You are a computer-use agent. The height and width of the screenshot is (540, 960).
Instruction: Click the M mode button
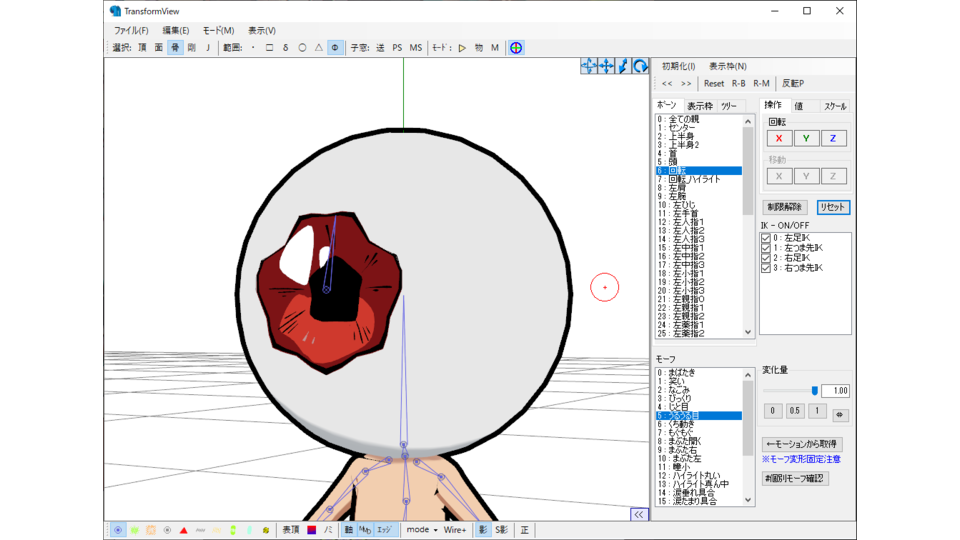pos(495,48)
